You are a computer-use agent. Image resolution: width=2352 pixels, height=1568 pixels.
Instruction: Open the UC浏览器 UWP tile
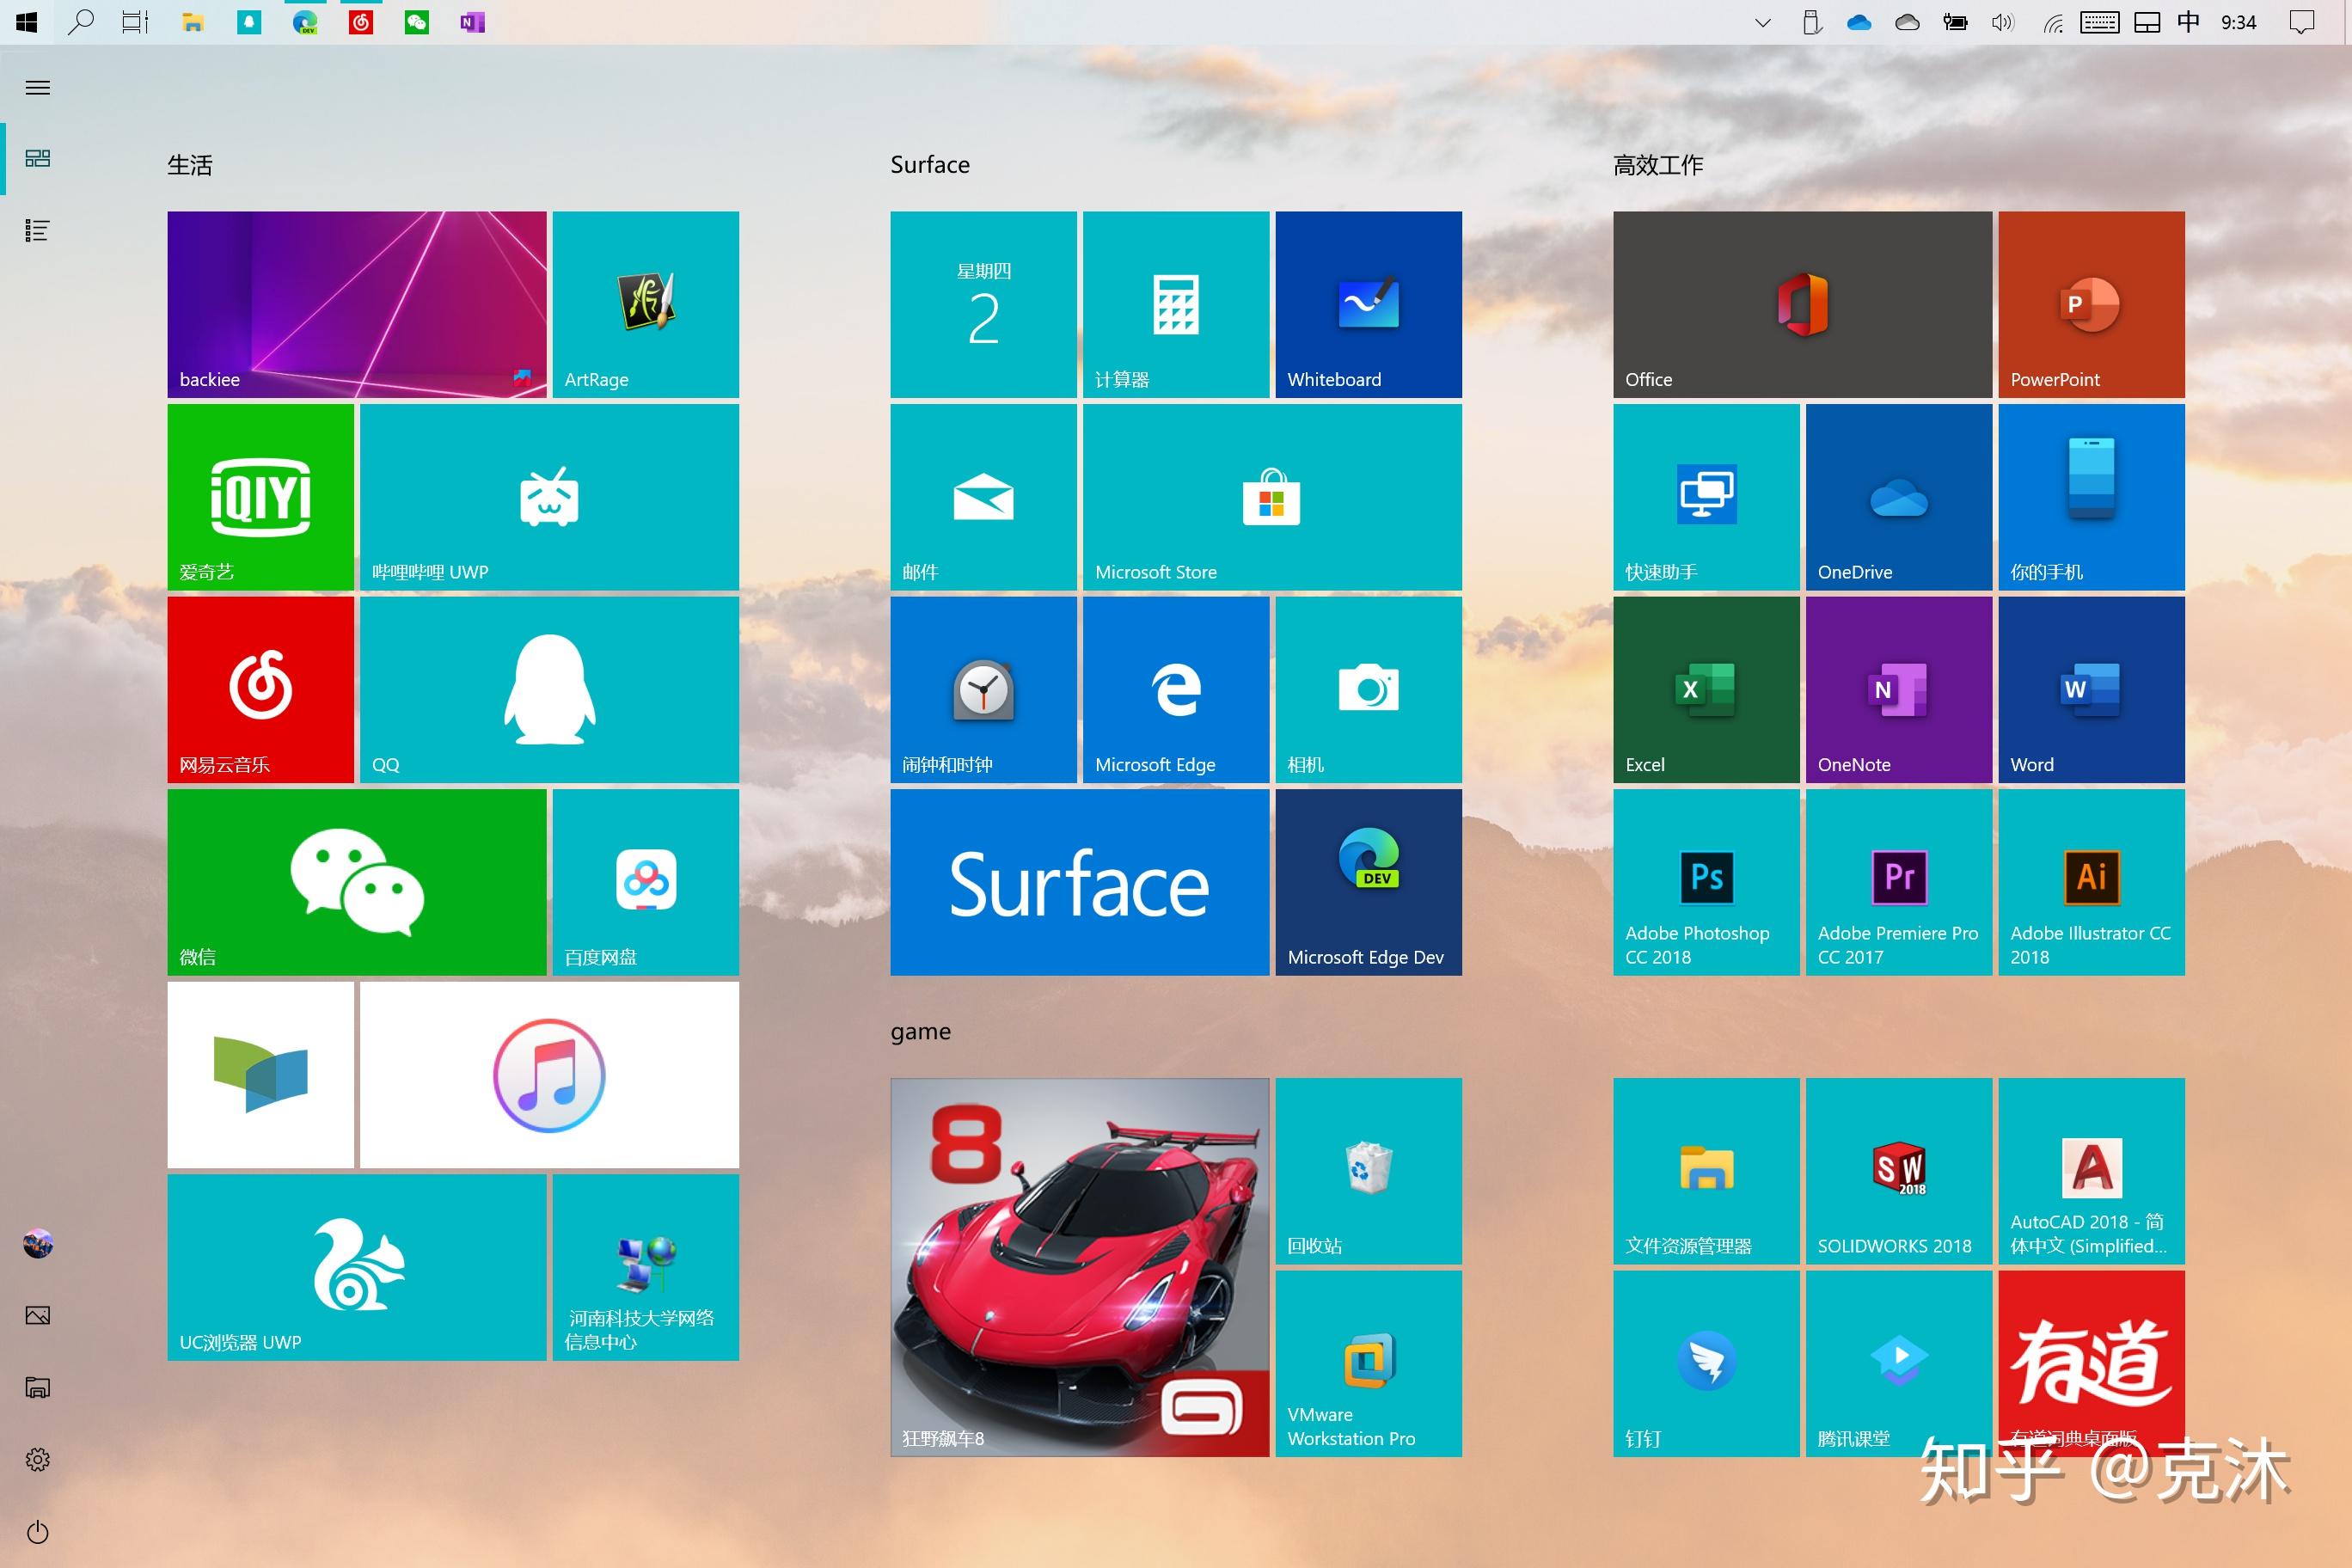tap(357, 1267)
